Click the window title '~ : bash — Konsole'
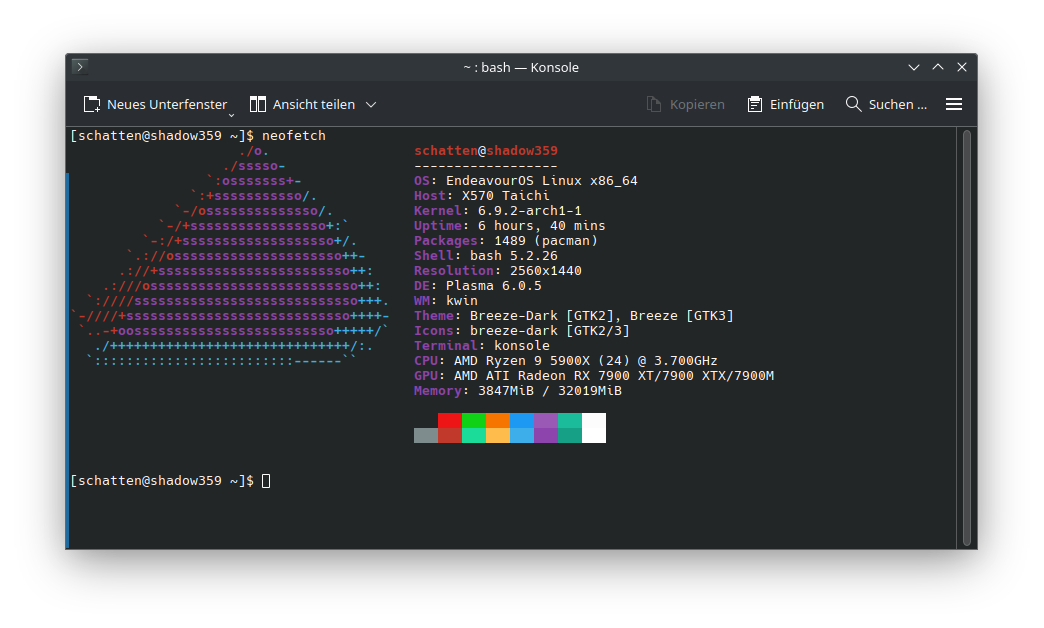This screenshot has width=1044, height=628. click(x=521, y=67)
